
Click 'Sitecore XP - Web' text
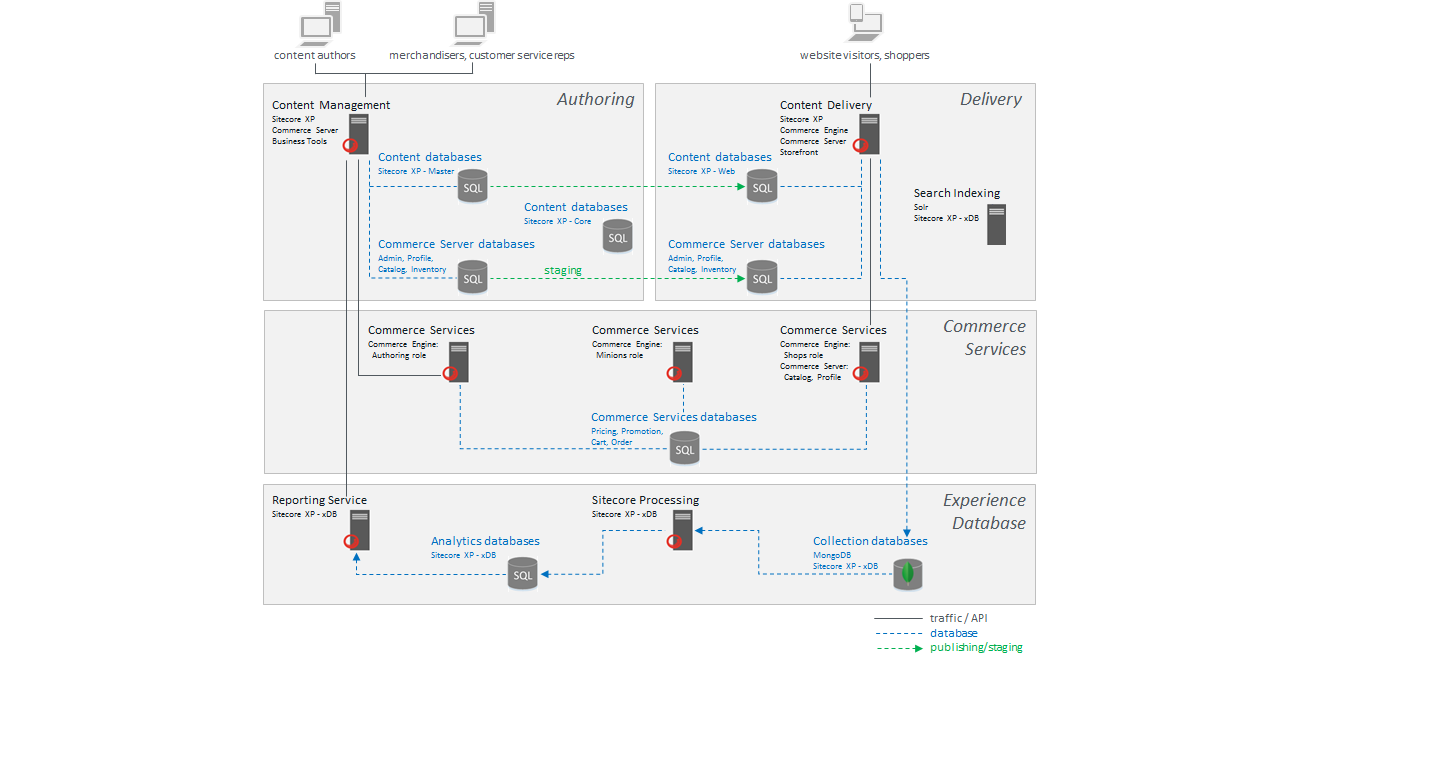click(702, 171)
